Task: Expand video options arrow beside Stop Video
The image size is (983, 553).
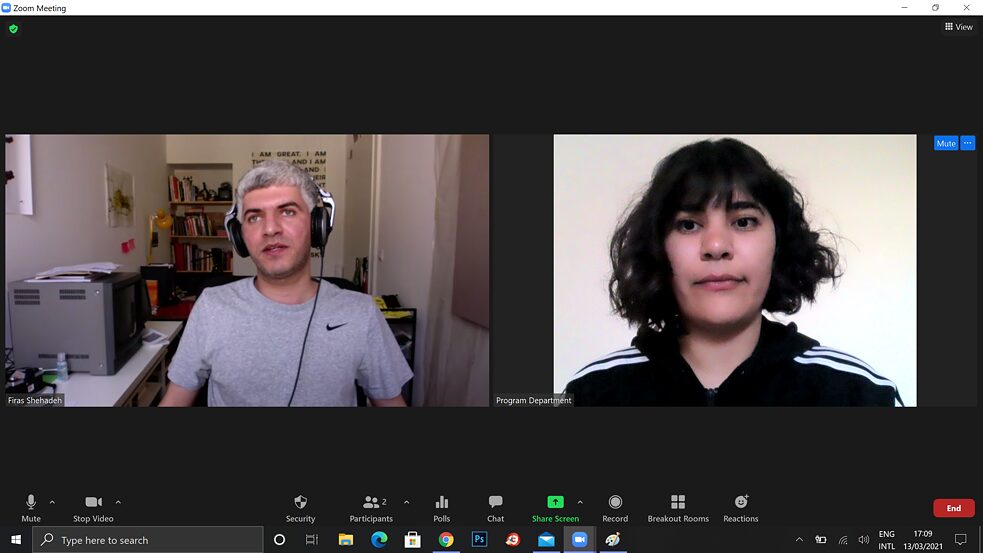Action: point(118,502)
